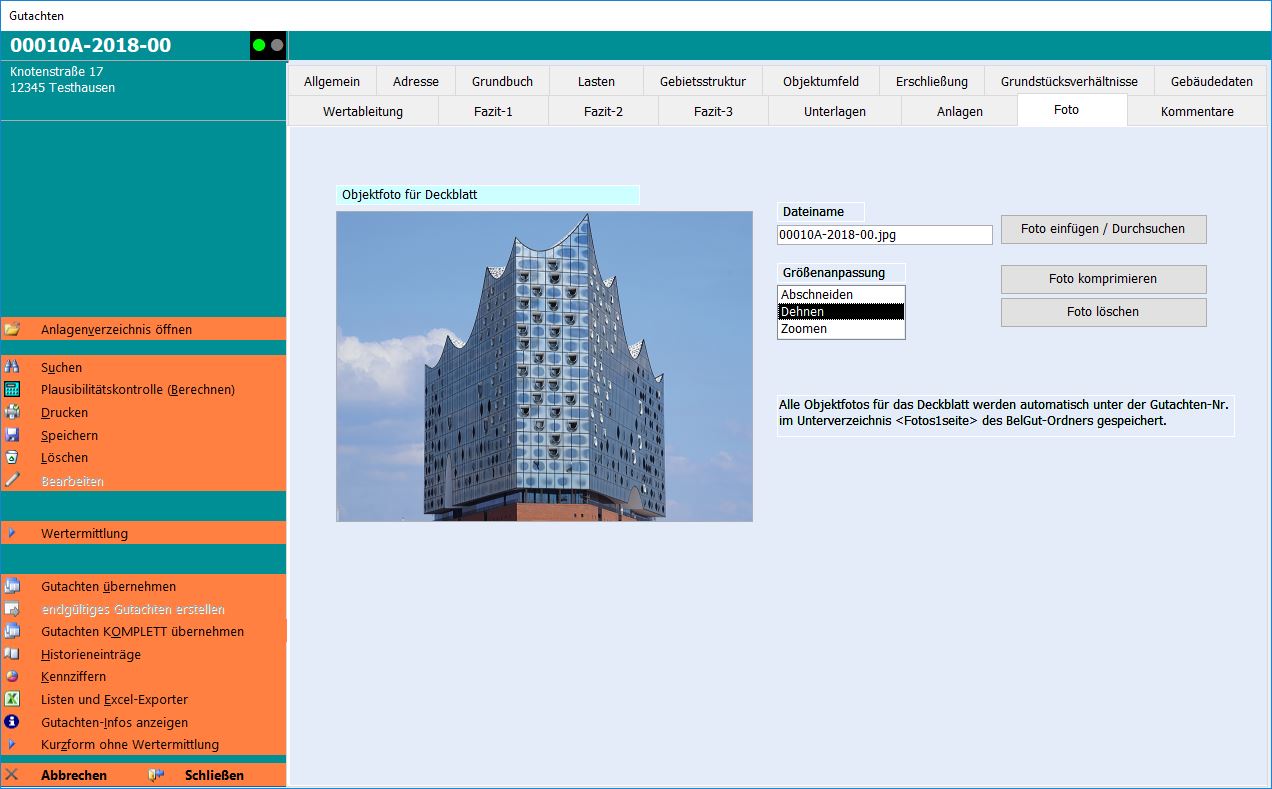Click the trash icon next to Löschen

click(x=12, y=457)
